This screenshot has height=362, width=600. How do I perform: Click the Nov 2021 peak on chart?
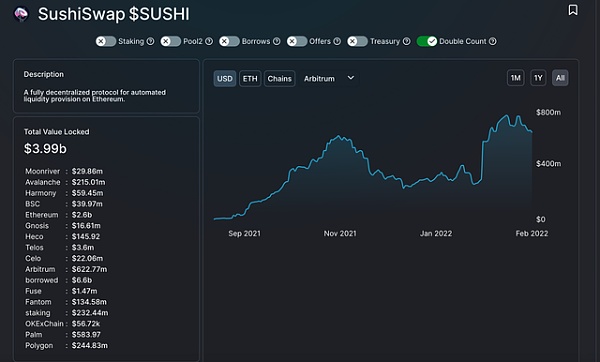338,136
